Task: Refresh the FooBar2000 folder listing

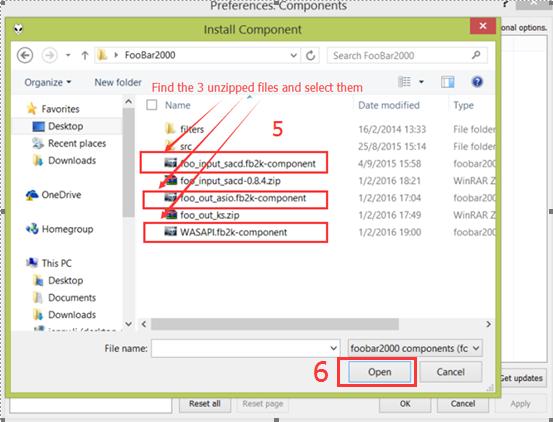Action: [x=310, y=55]
